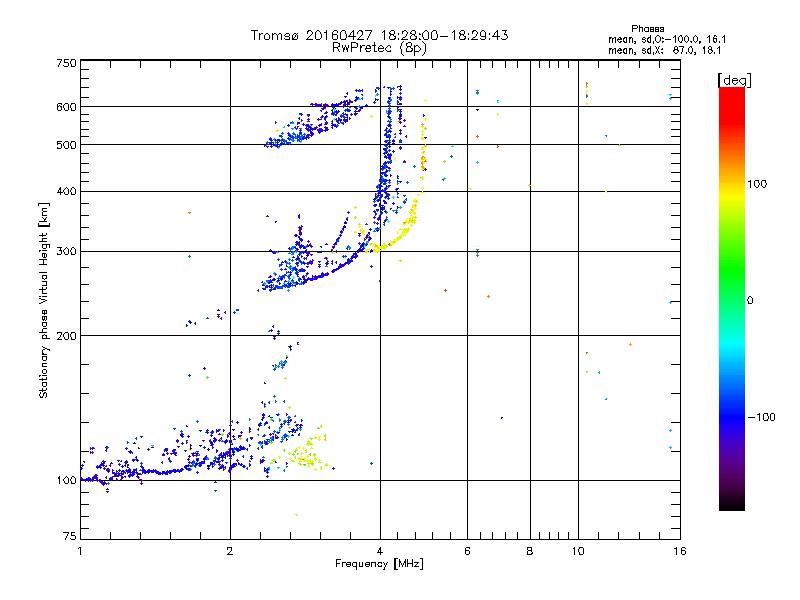Click the 'Phases' heading at top right
Screen dimensions: 800x600
tap(647, 29)
